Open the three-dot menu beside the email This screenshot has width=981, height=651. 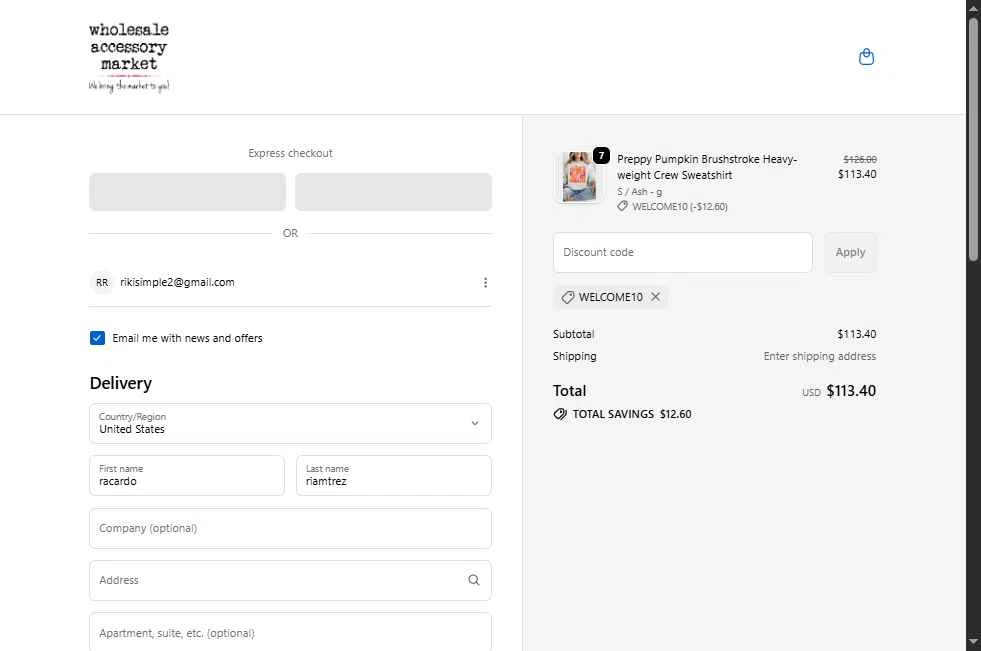485,283
